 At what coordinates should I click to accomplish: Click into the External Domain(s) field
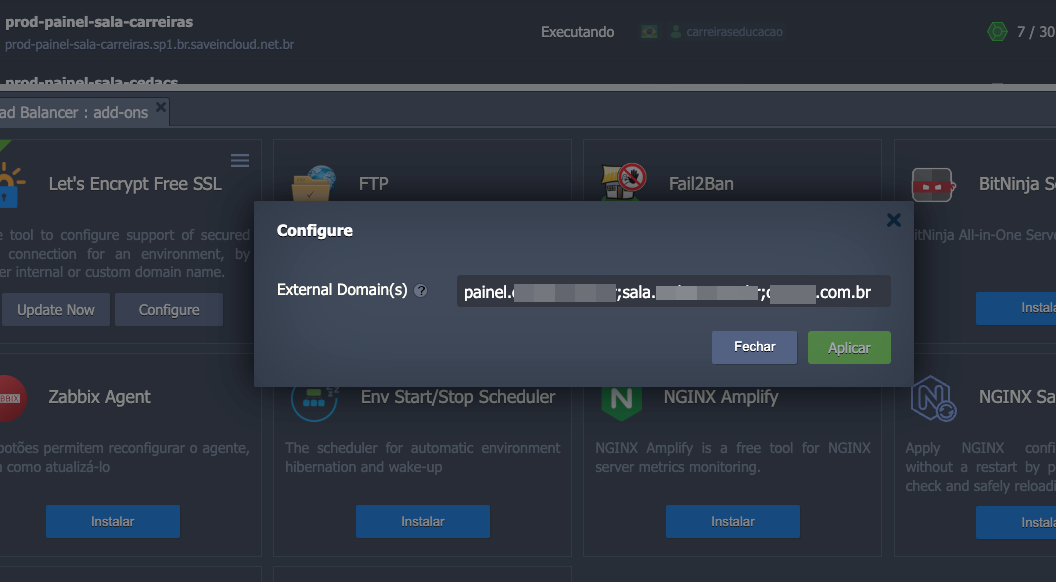click(673, 292)
